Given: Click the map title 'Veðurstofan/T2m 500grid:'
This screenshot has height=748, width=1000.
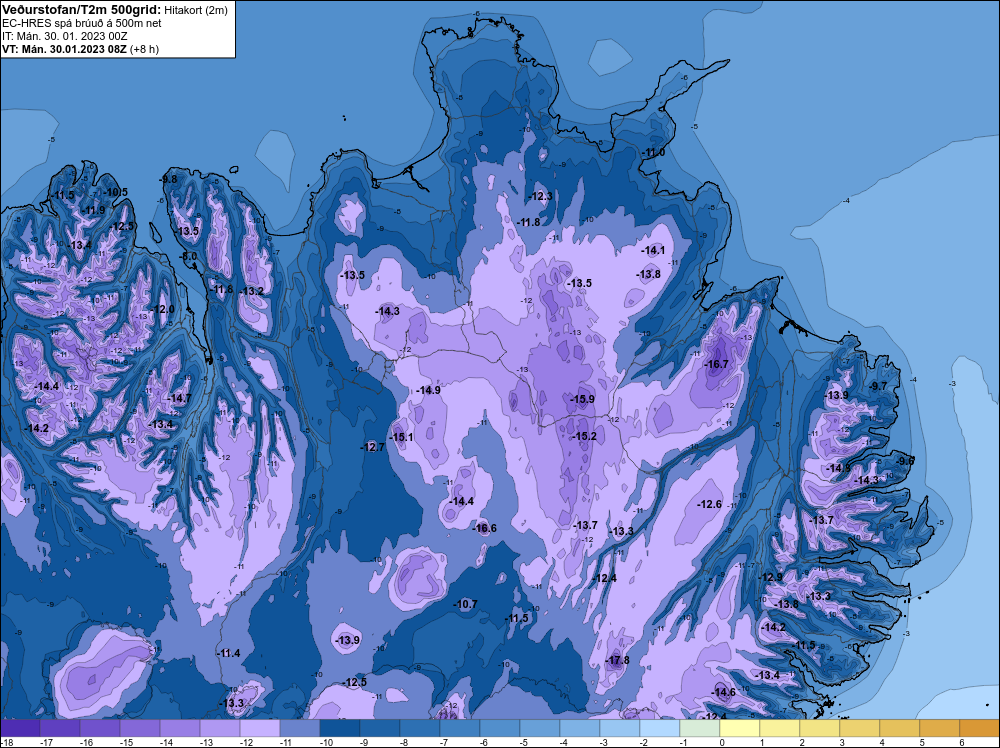Looking at the screenshot, I should 82,10.
